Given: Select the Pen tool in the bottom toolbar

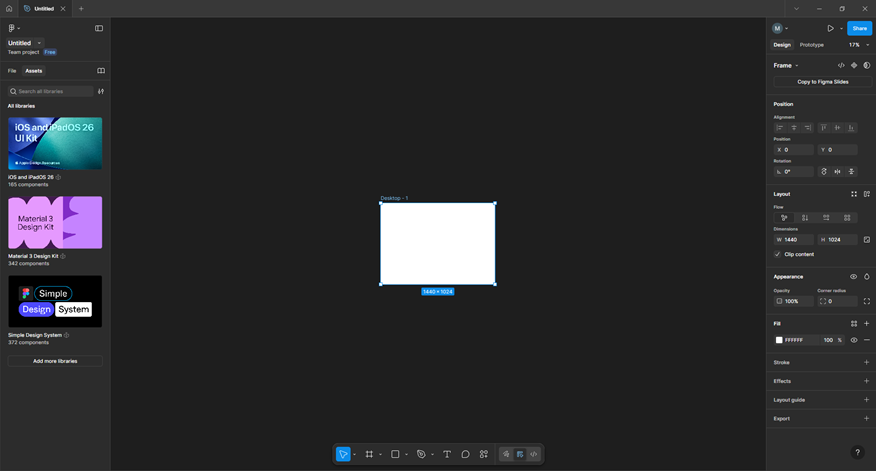Looking at the screenshot, I should (421, 454).
